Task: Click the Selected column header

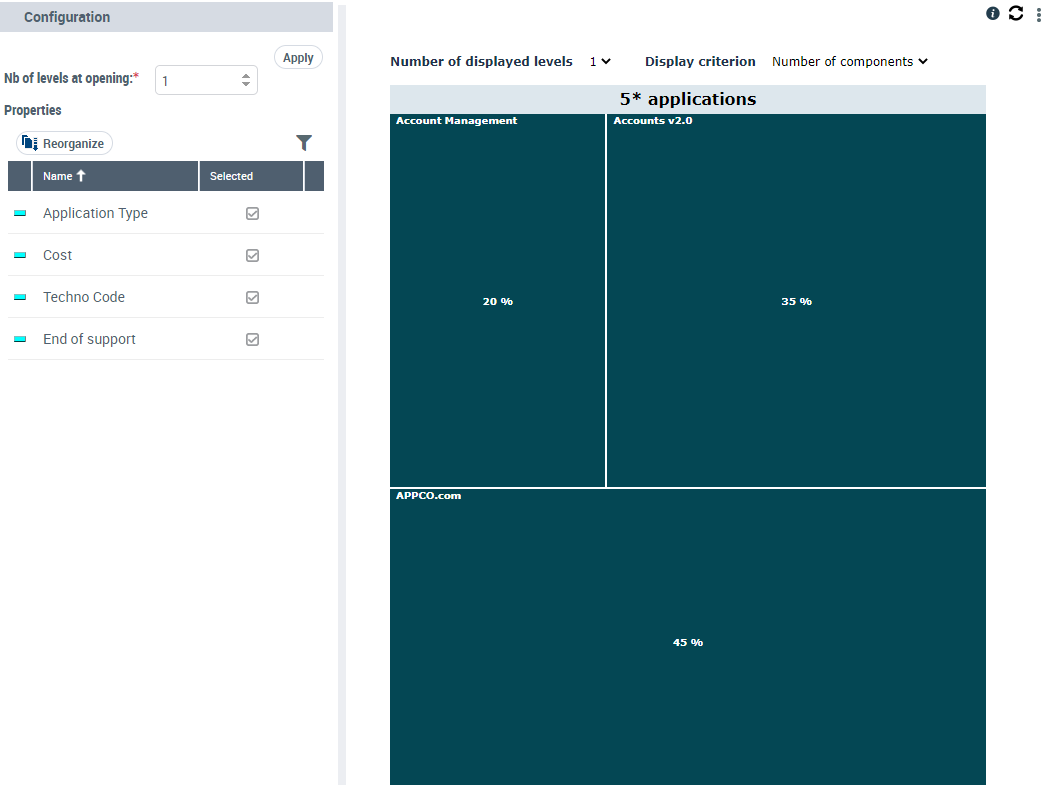Action: coord(231,176)
